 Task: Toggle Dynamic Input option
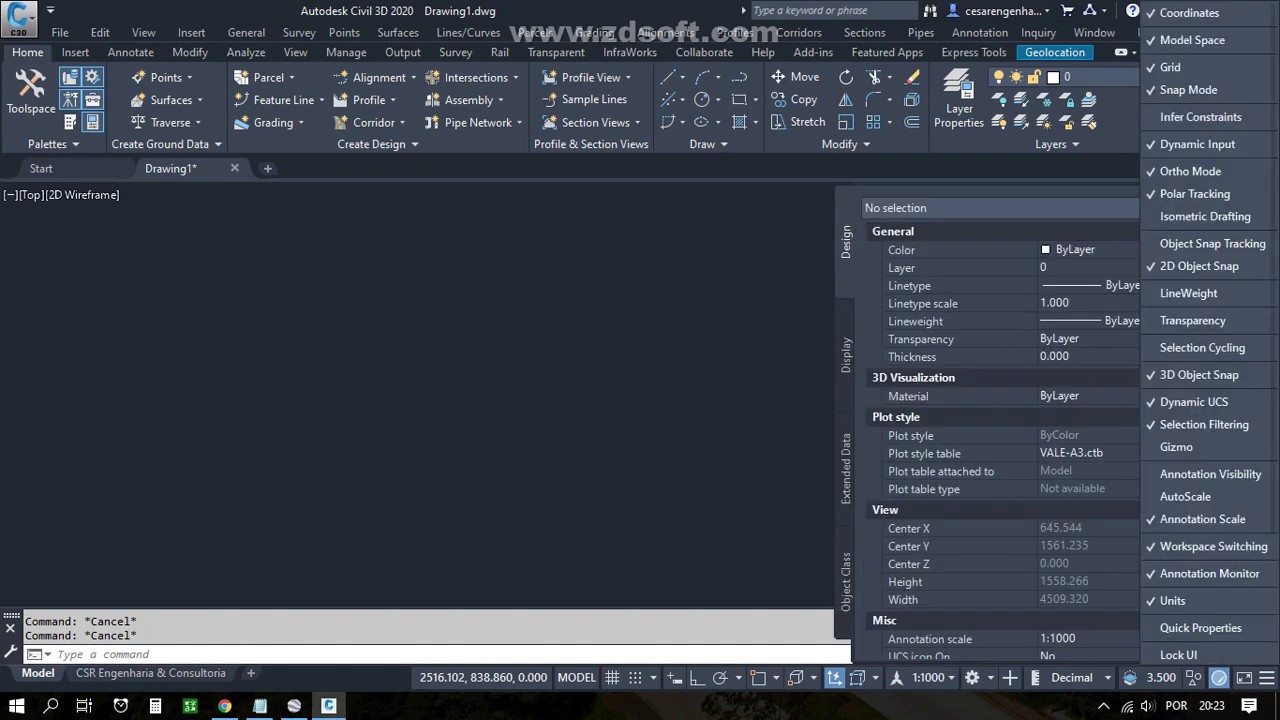(x=1197, y=144)
